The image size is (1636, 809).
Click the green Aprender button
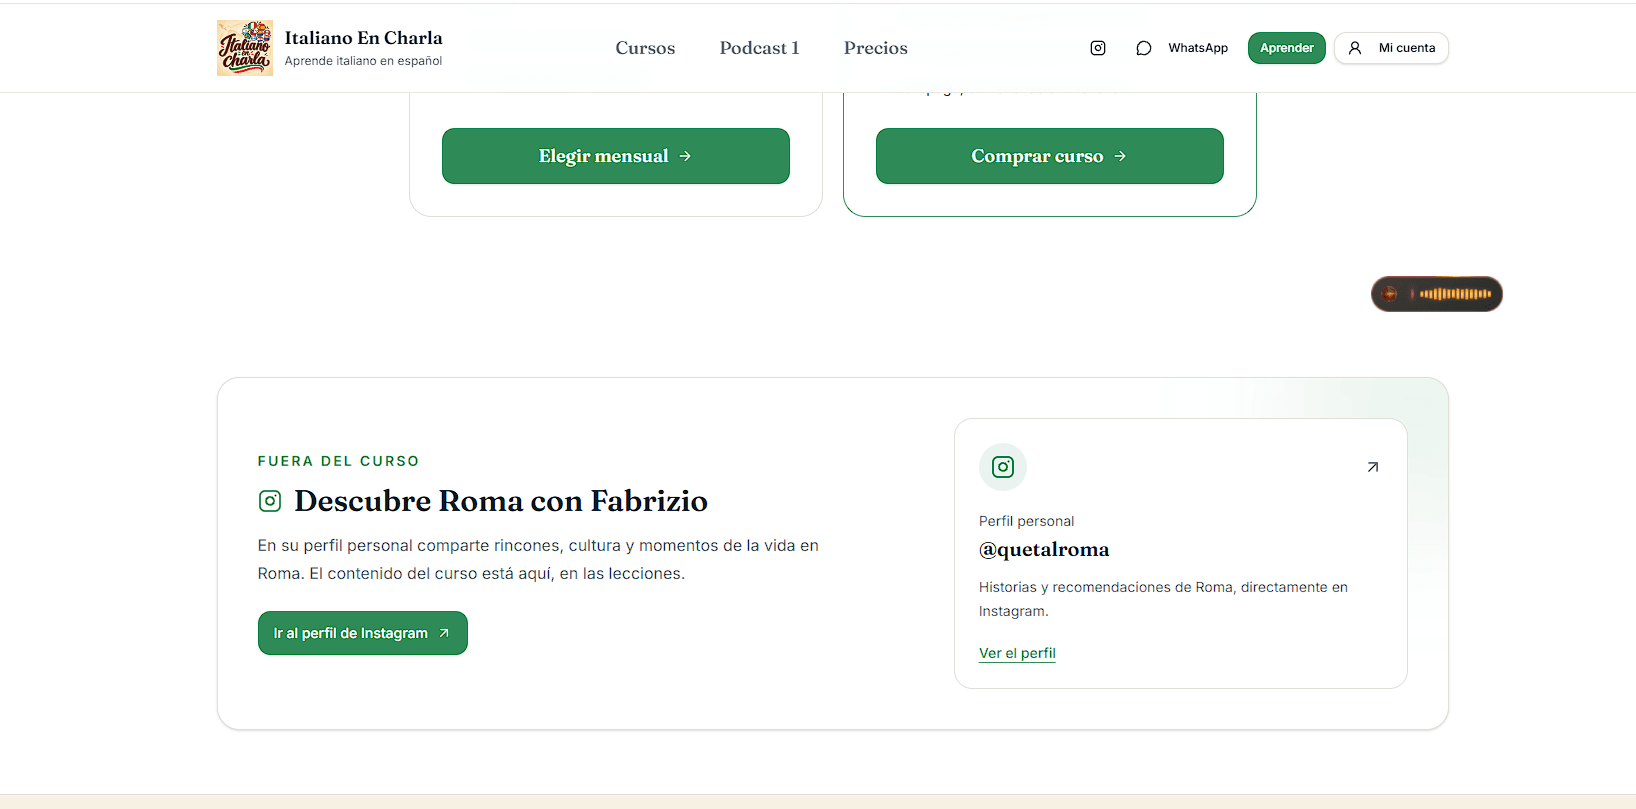pyautogui.click(x=1287, y=48)
